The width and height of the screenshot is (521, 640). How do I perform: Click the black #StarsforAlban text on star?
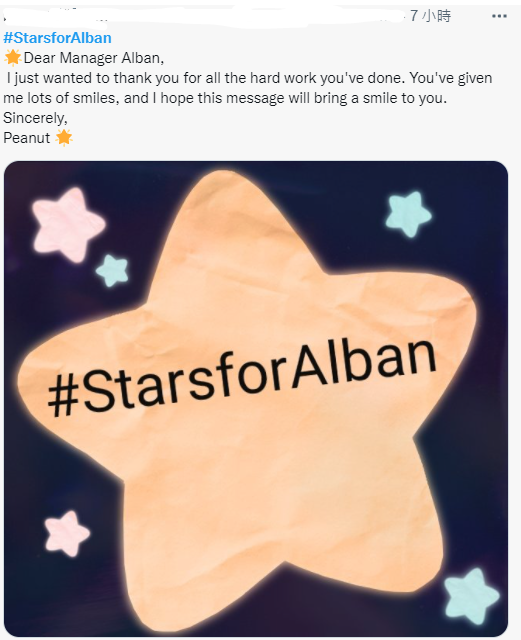(x=243, y=378)
